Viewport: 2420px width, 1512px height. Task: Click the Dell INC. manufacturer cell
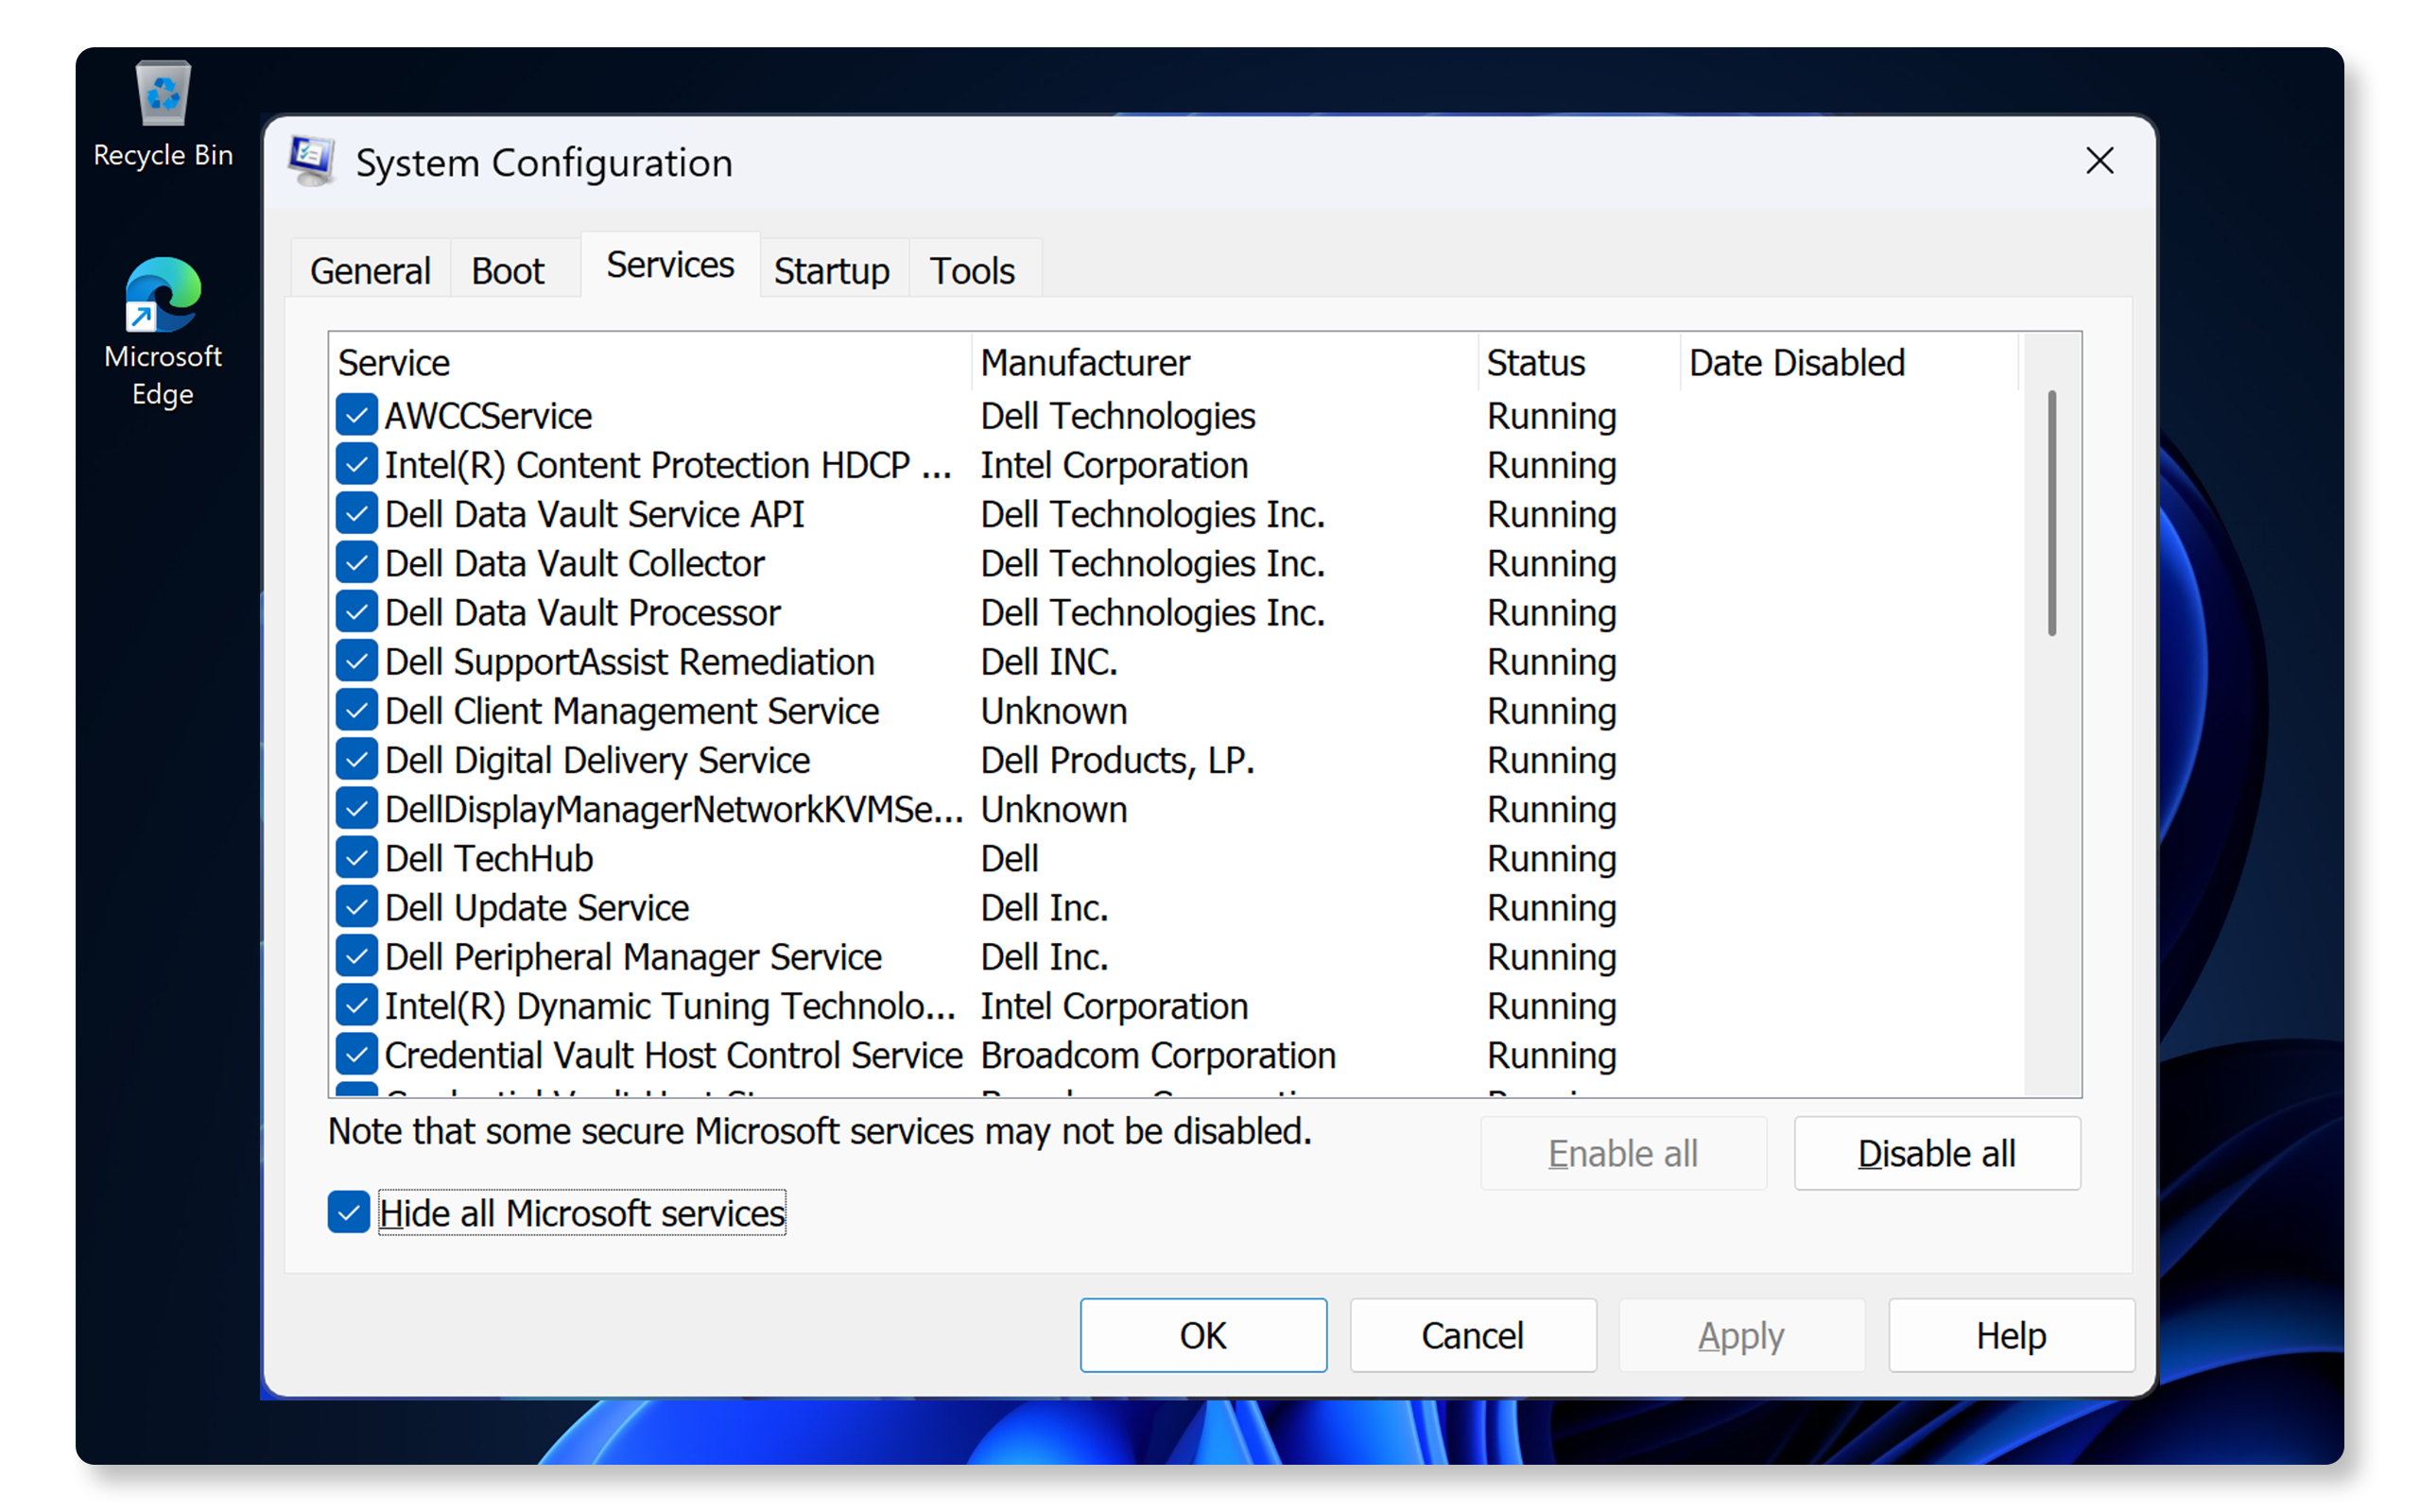coord(1049,662)
